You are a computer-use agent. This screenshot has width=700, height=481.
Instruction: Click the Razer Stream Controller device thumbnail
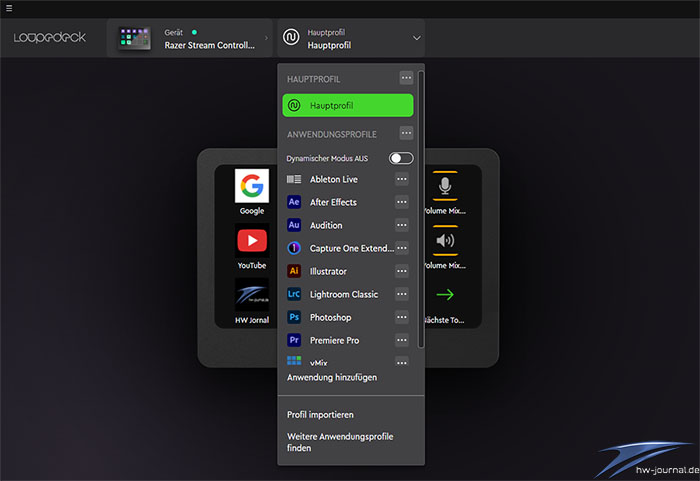click(134, 38)
